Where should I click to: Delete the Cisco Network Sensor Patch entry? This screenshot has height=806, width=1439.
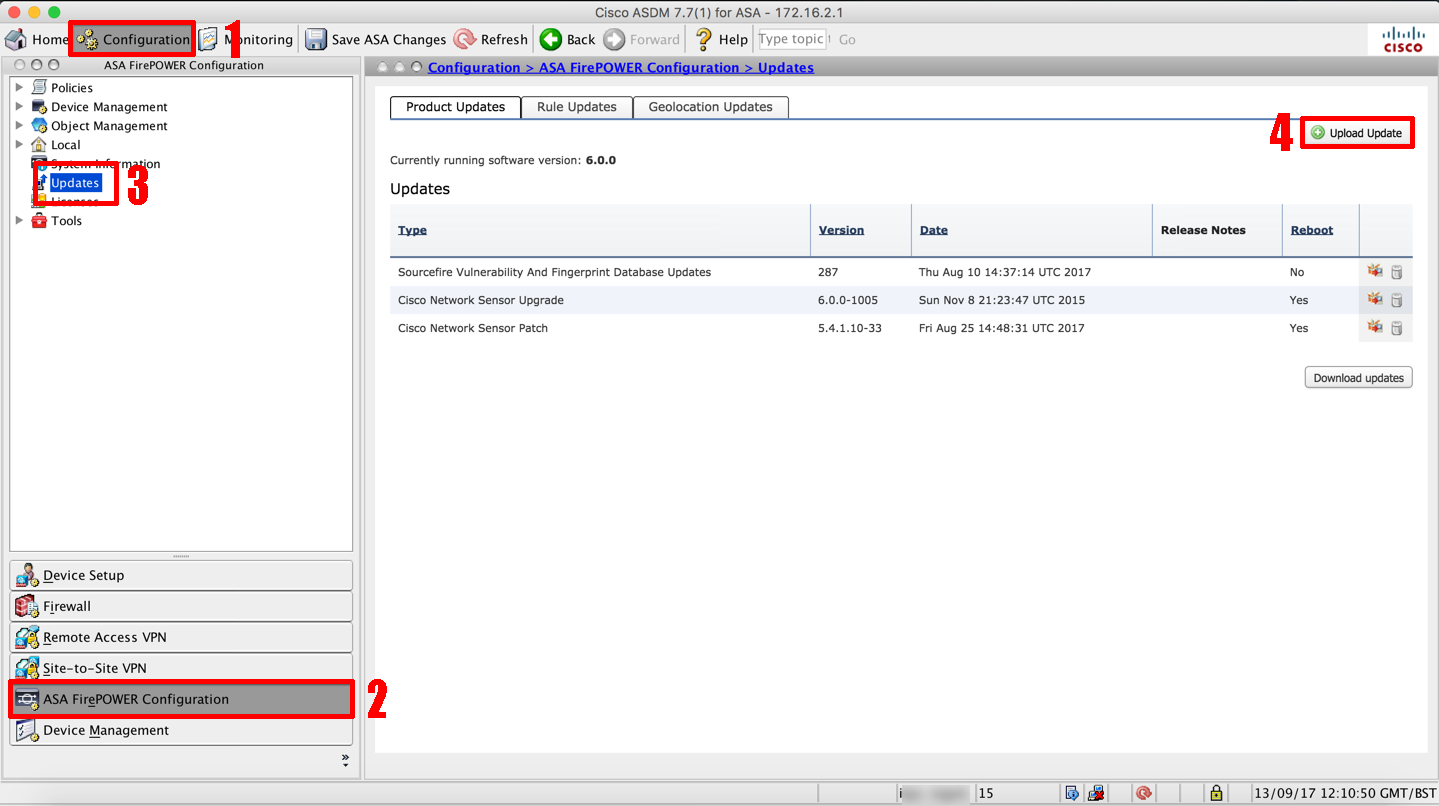point(1397,328)
